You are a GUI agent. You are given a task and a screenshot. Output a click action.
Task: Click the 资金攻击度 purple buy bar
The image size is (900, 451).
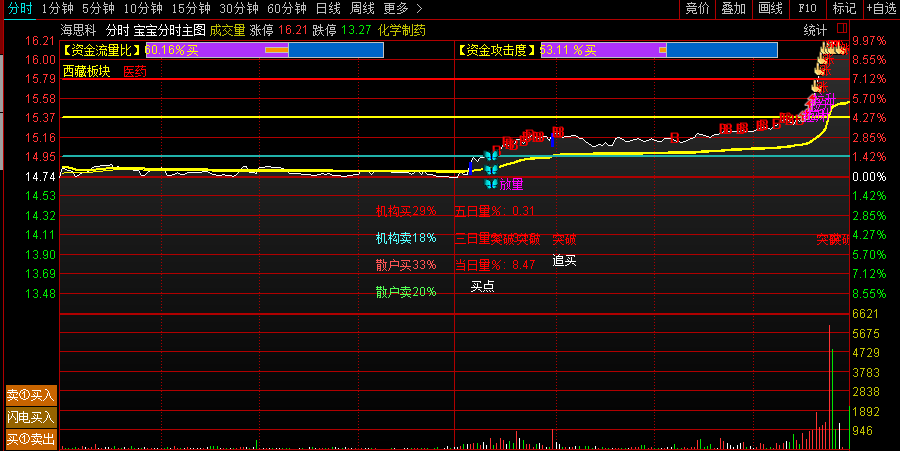[603, 50]
